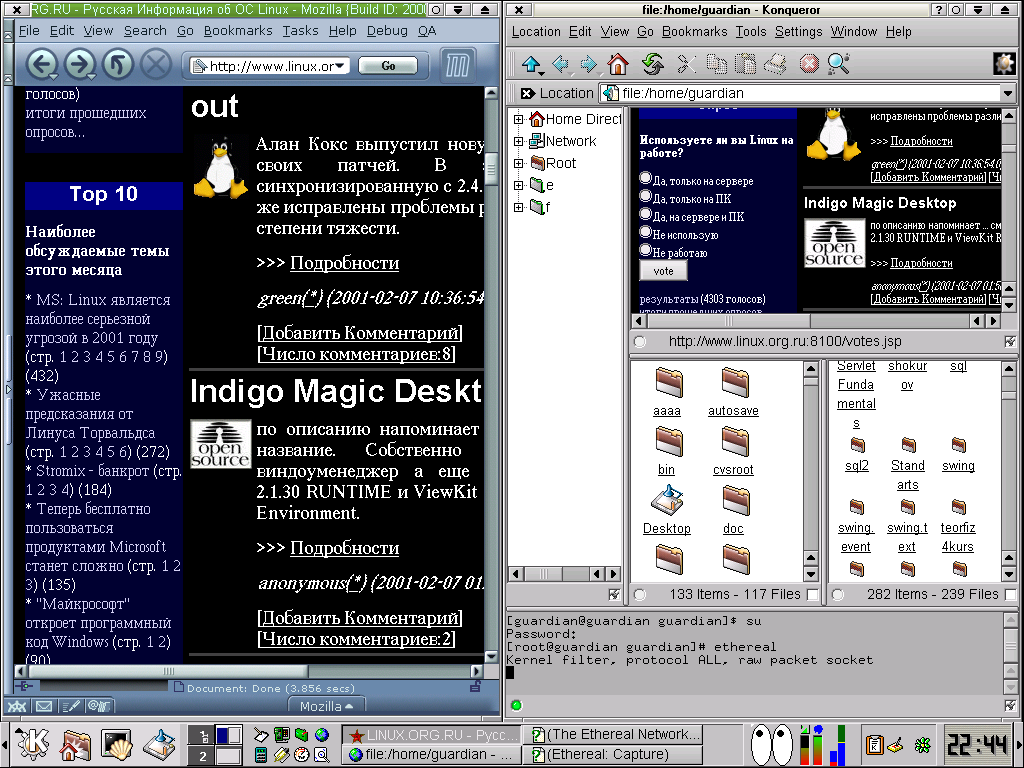Image resolution: width=1024 pixels, height=768 pixels.
Task: Stop loading in Konqueror
Action: [x=809, y=64]
